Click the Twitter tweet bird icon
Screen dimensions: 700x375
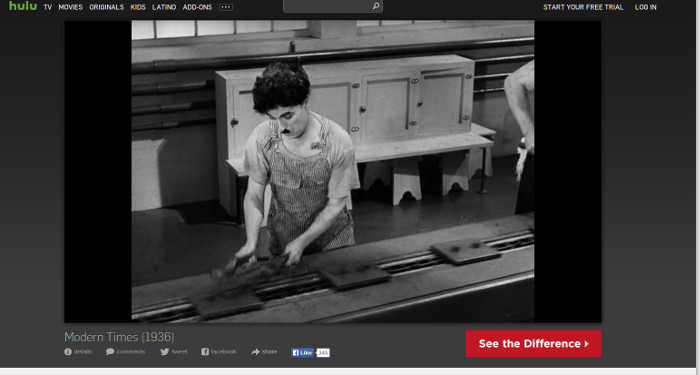pos(164,352)
